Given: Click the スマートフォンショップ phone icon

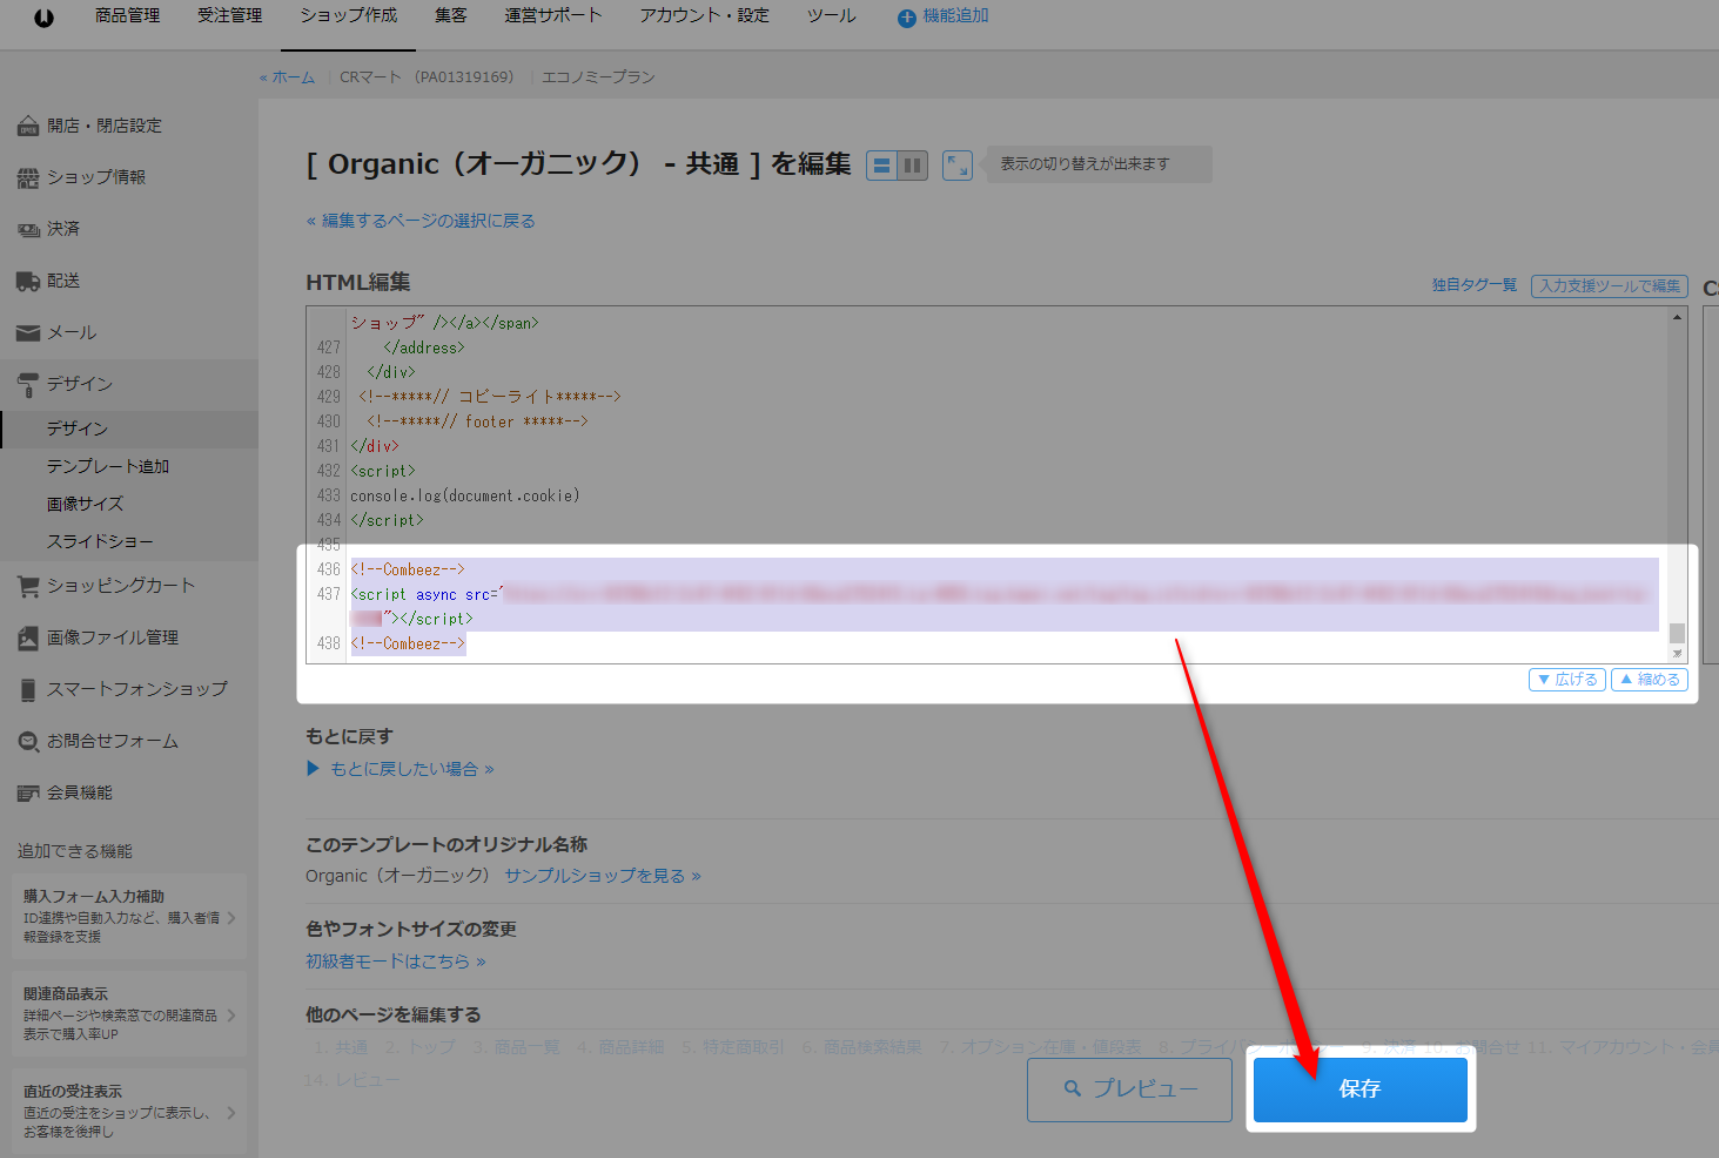Looking at the screenshot, I should pos(28,690).
